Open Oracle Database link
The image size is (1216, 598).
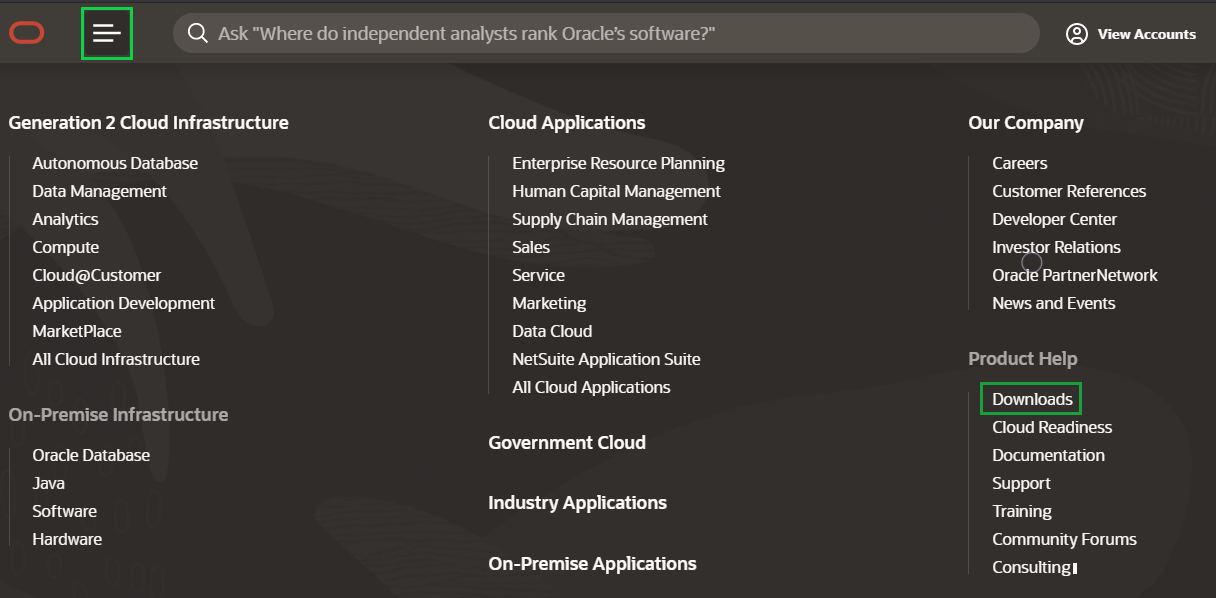pos(91,455)
